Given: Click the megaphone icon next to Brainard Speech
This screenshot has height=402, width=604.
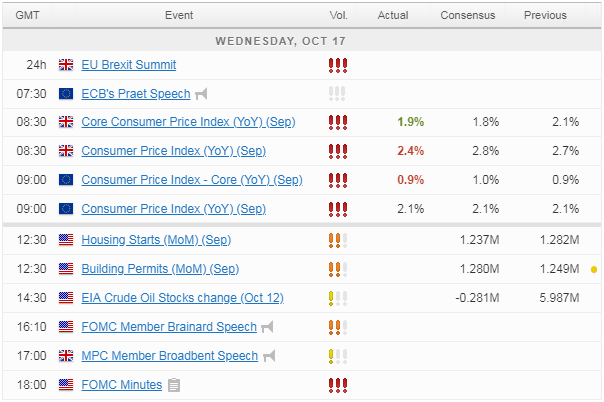Looking at the screenshot, I should pyautogui.click(x=265, y=327).
